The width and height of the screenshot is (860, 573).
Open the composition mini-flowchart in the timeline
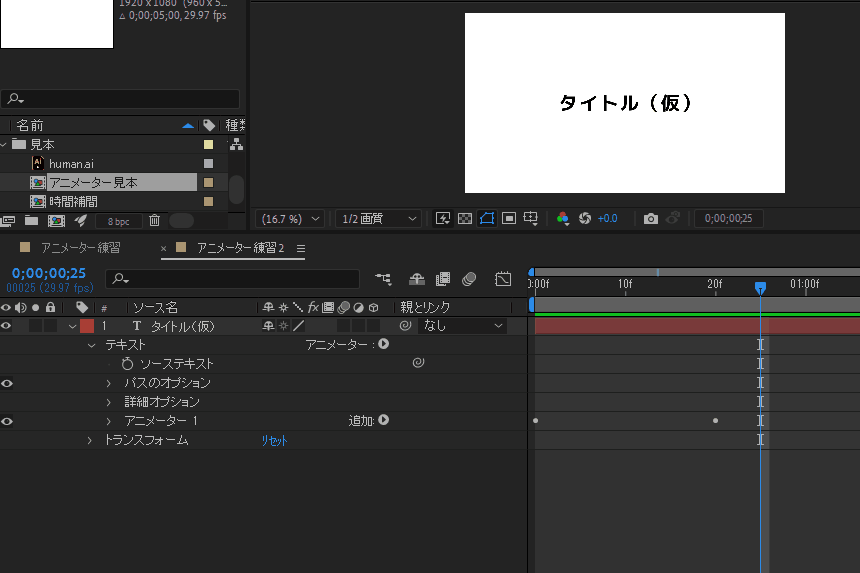383,279
